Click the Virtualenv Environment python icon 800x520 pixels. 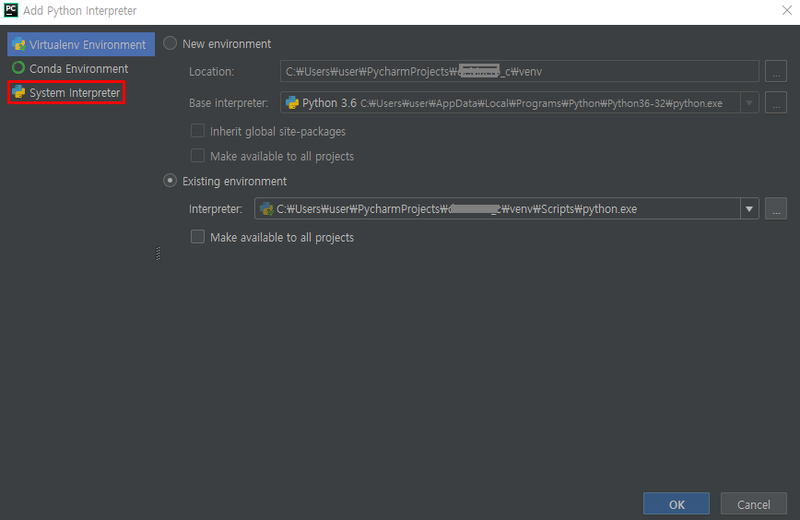click(19, 44)
